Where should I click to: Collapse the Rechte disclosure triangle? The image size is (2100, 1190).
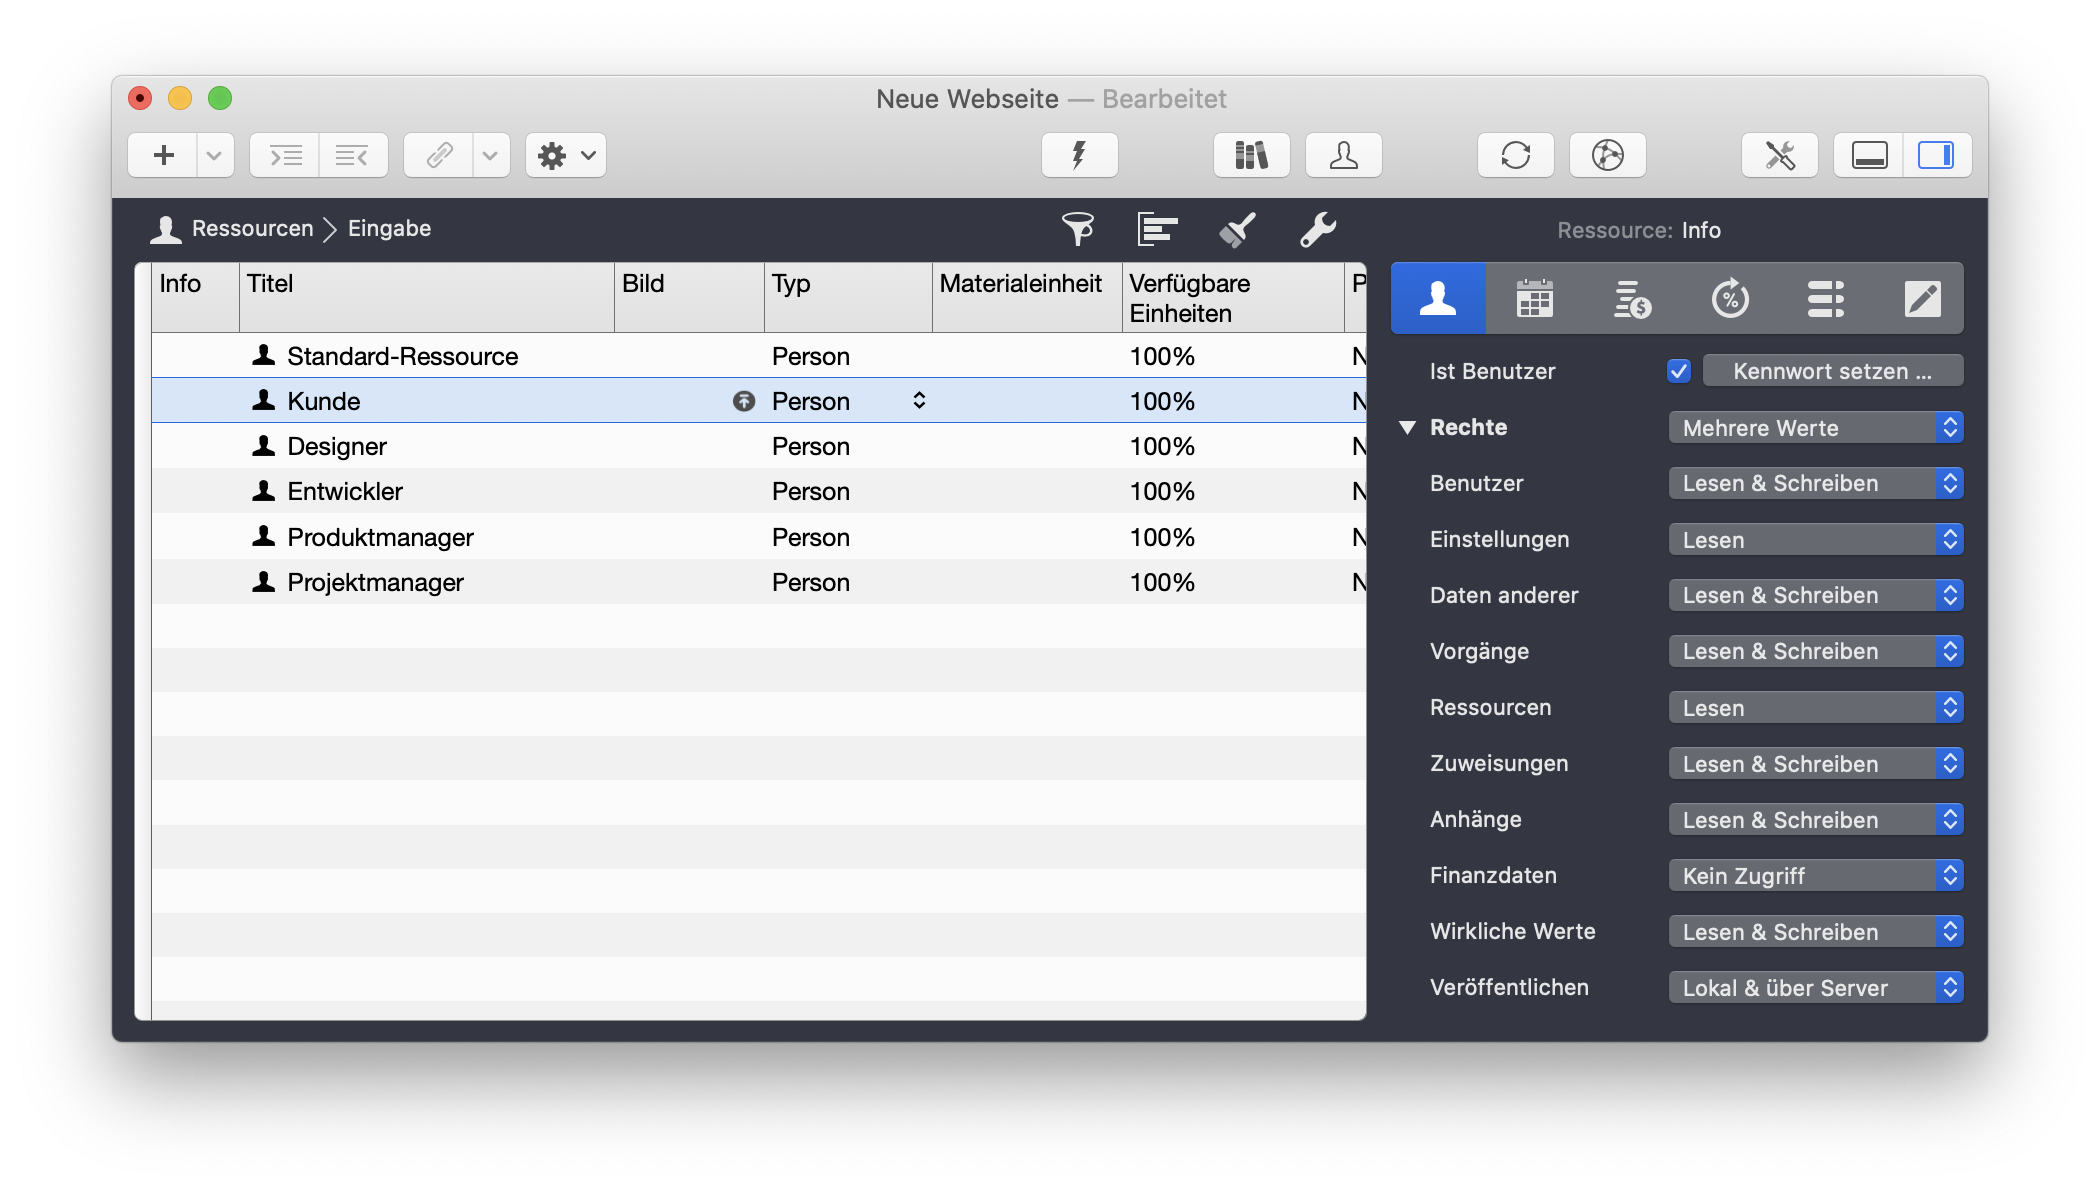coord(1407,428)
